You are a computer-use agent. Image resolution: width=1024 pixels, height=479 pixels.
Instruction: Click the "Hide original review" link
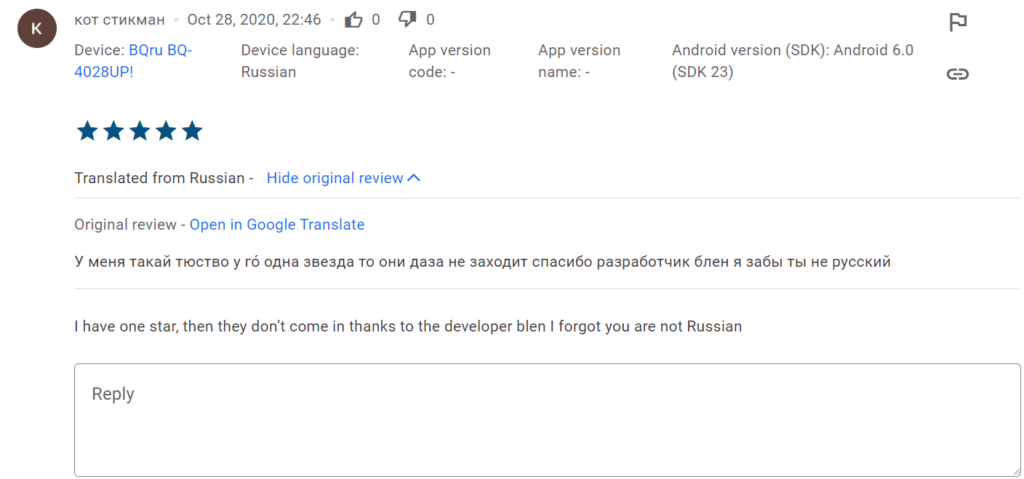click(x=334, y=178)
